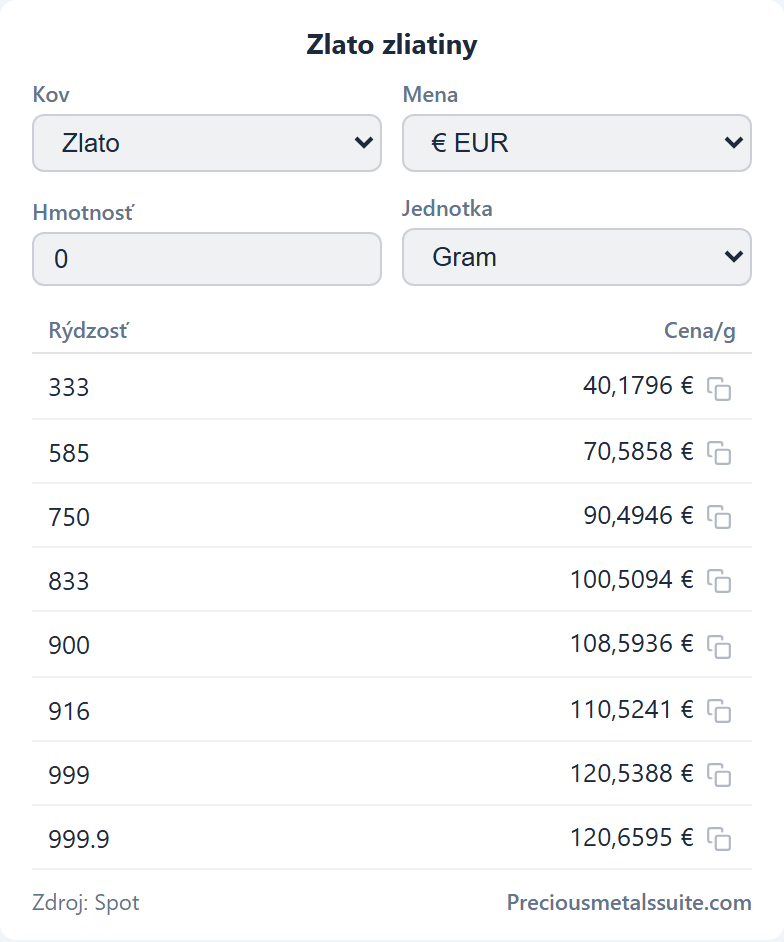Open the Kov dropdown showing Zlato
Screen dimensions: 784x942
(x=207, y=143)
